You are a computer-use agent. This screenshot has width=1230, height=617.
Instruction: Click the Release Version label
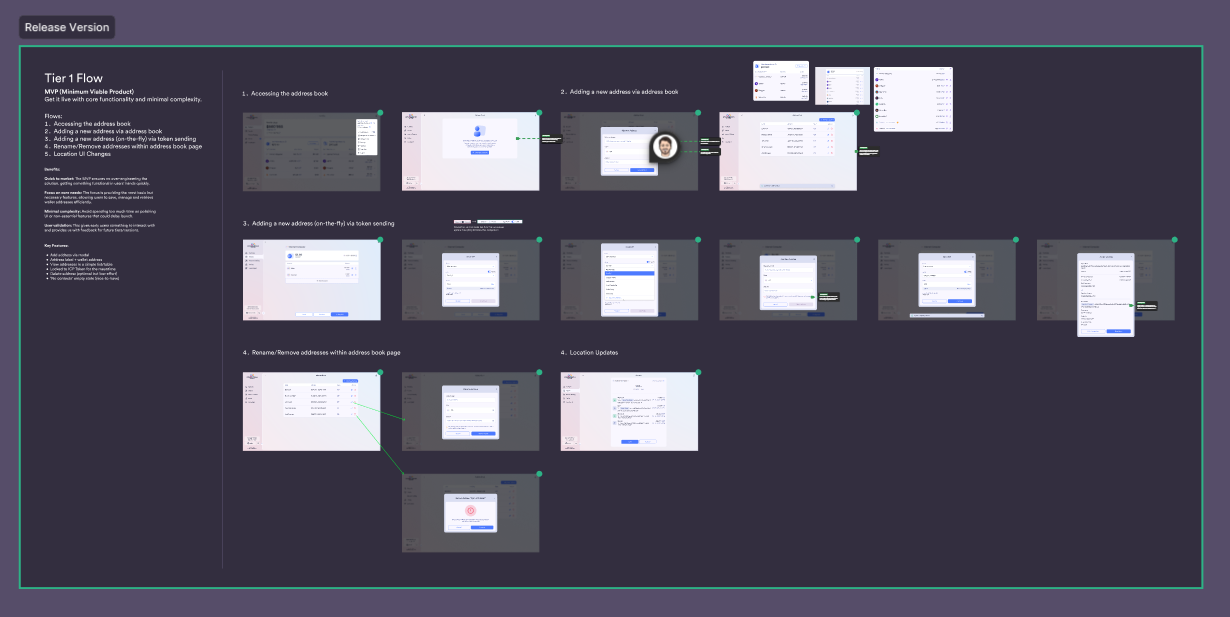click(x=67, y=27)
